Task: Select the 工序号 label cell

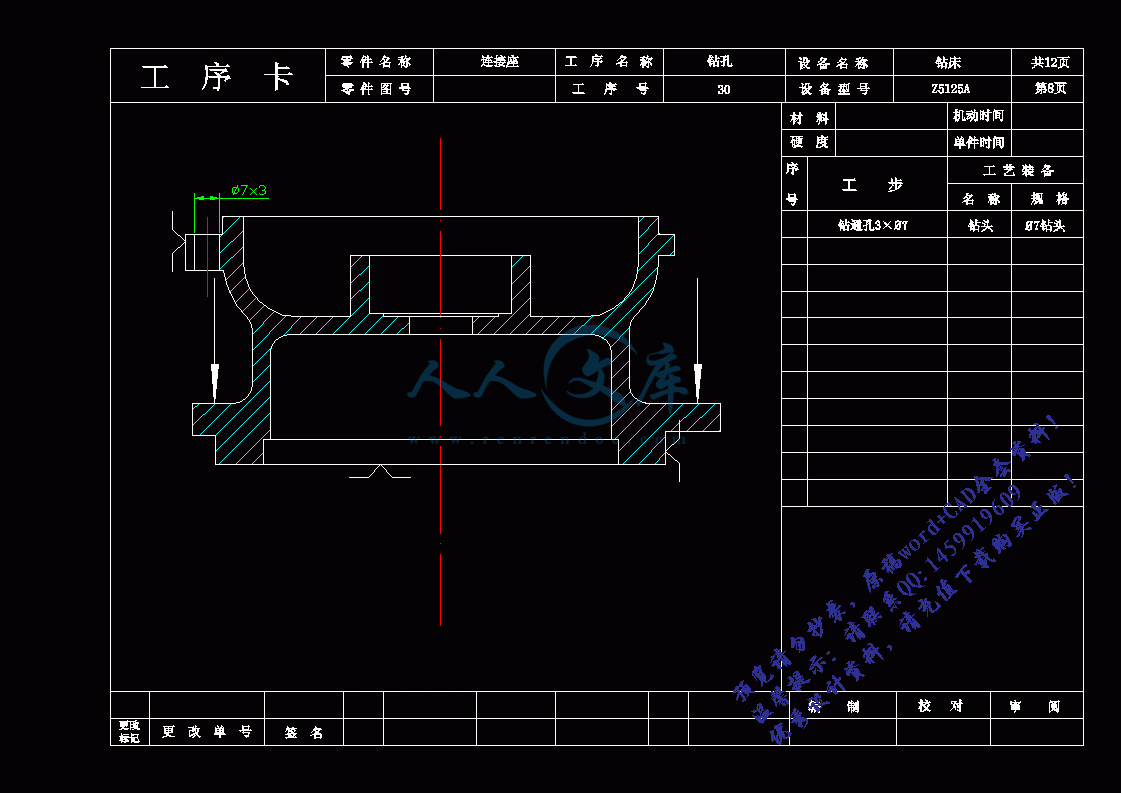Action: click(x=609, y=89)
